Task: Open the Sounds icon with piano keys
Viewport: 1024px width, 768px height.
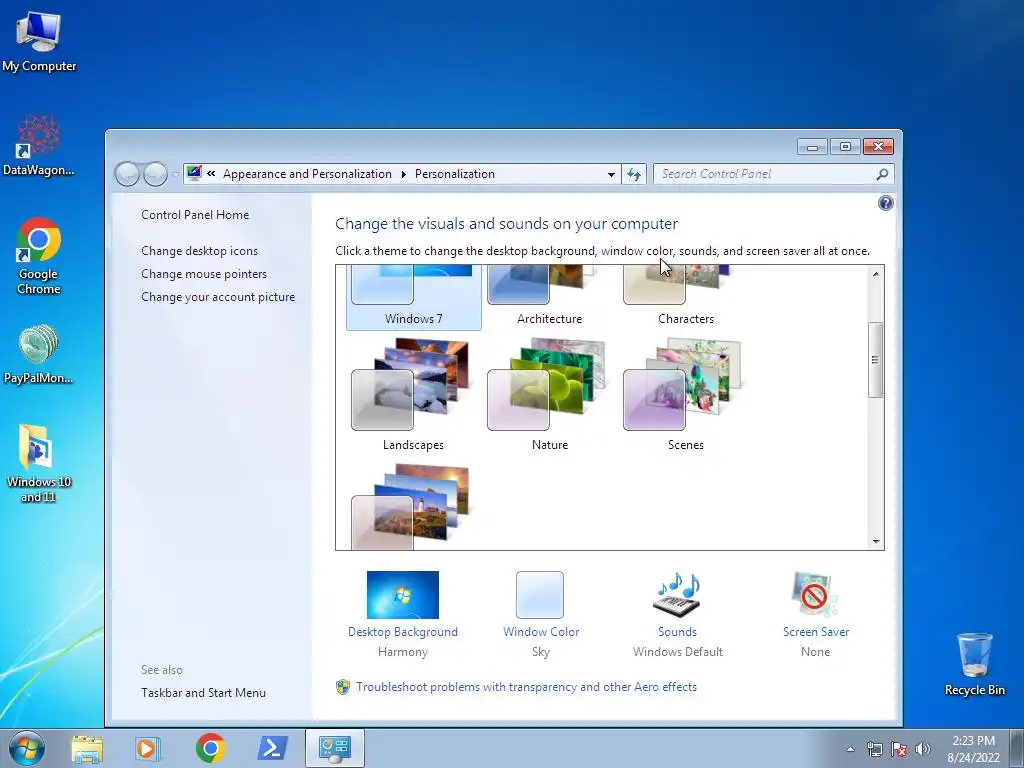Action: click(x=677, y=595)
